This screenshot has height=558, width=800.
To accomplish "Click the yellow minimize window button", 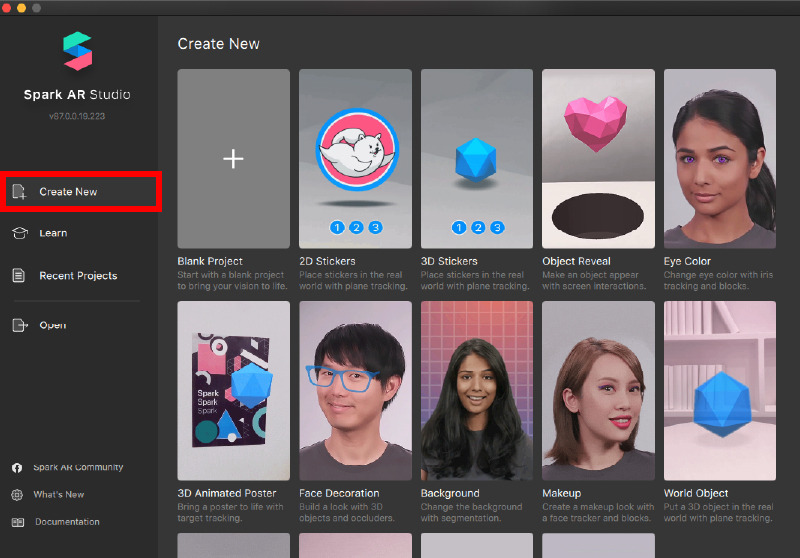I will (21, 8).
